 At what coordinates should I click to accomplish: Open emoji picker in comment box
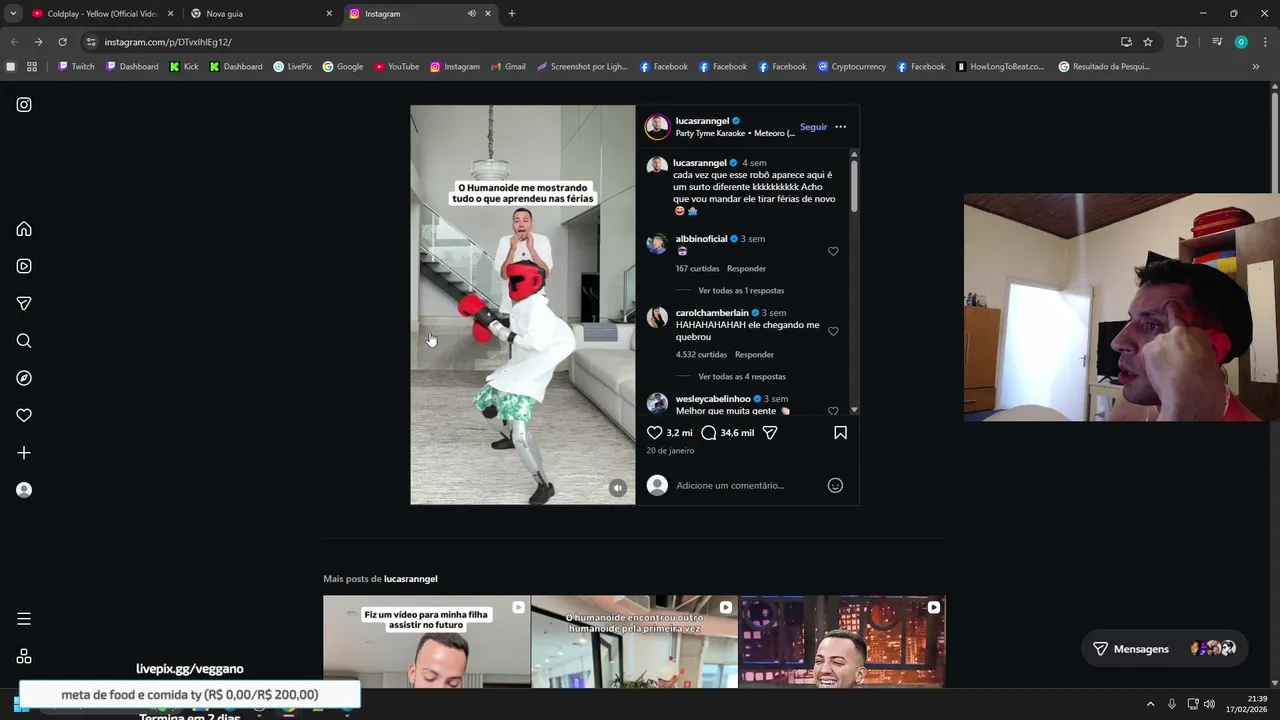[835, 485]
